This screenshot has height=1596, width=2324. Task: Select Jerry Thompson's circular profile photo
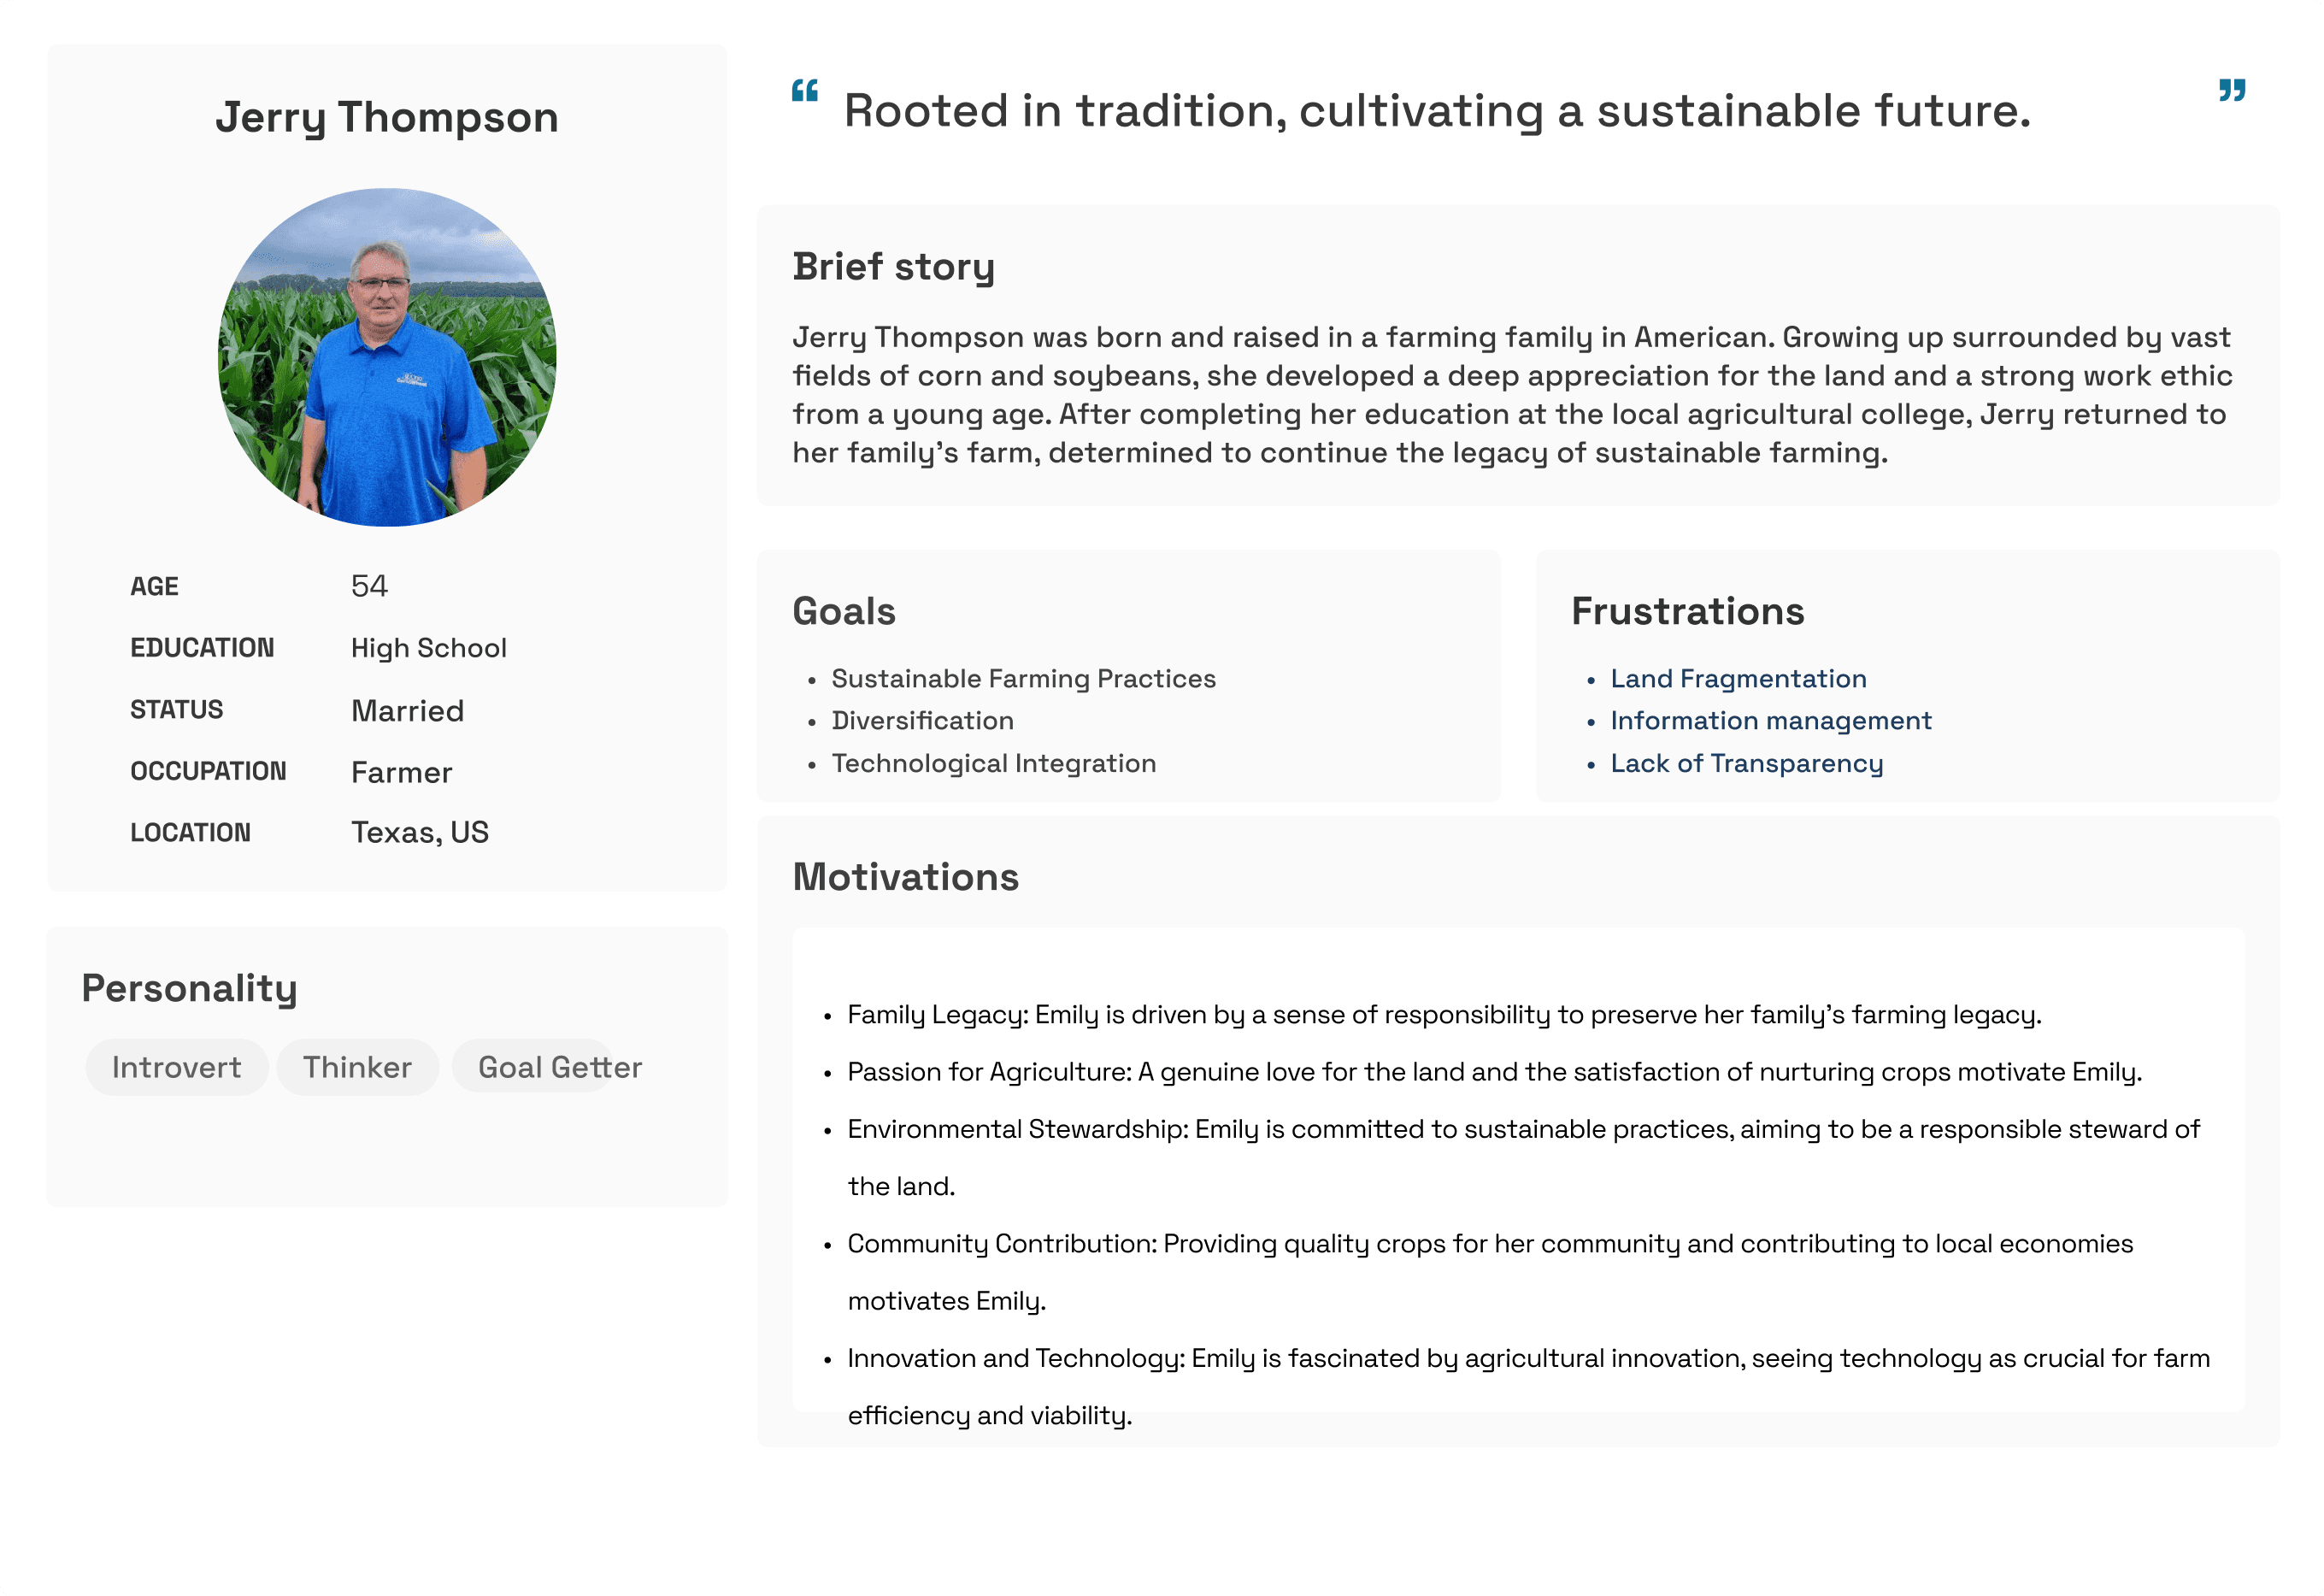point(387,358)
